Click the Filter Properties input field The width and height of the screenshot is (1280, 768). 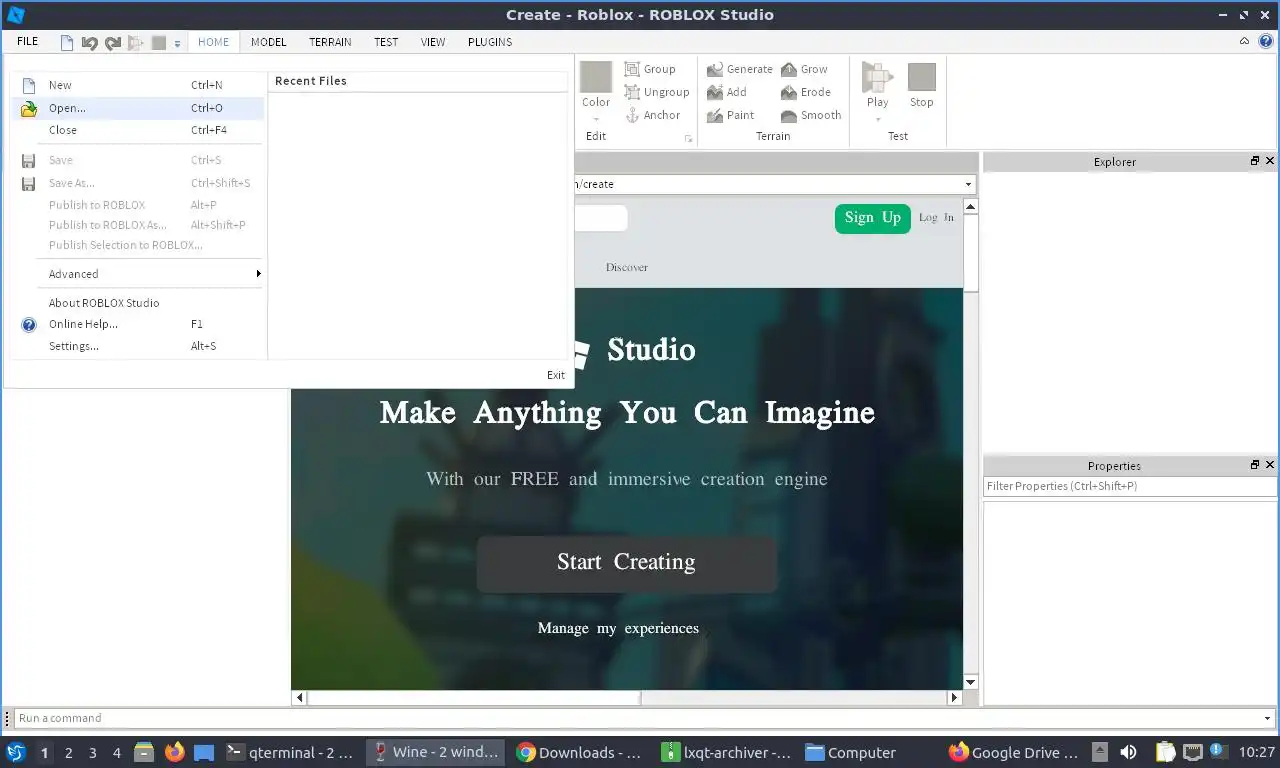pyautogui.click(x=1130, y=486)
